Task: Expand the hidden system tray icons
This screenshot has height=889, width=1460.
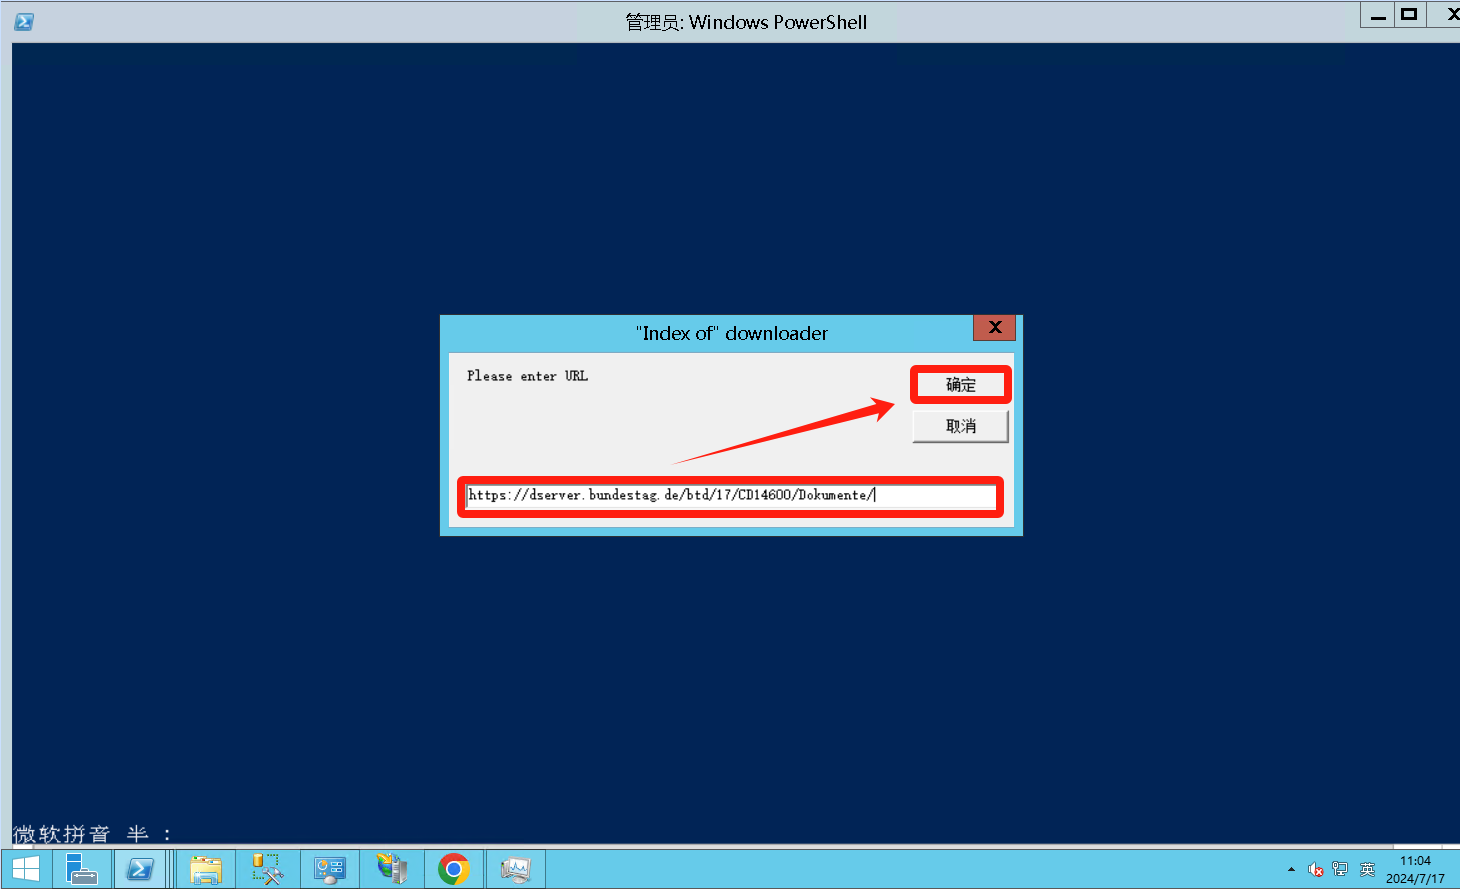Action: [1291, 870]
